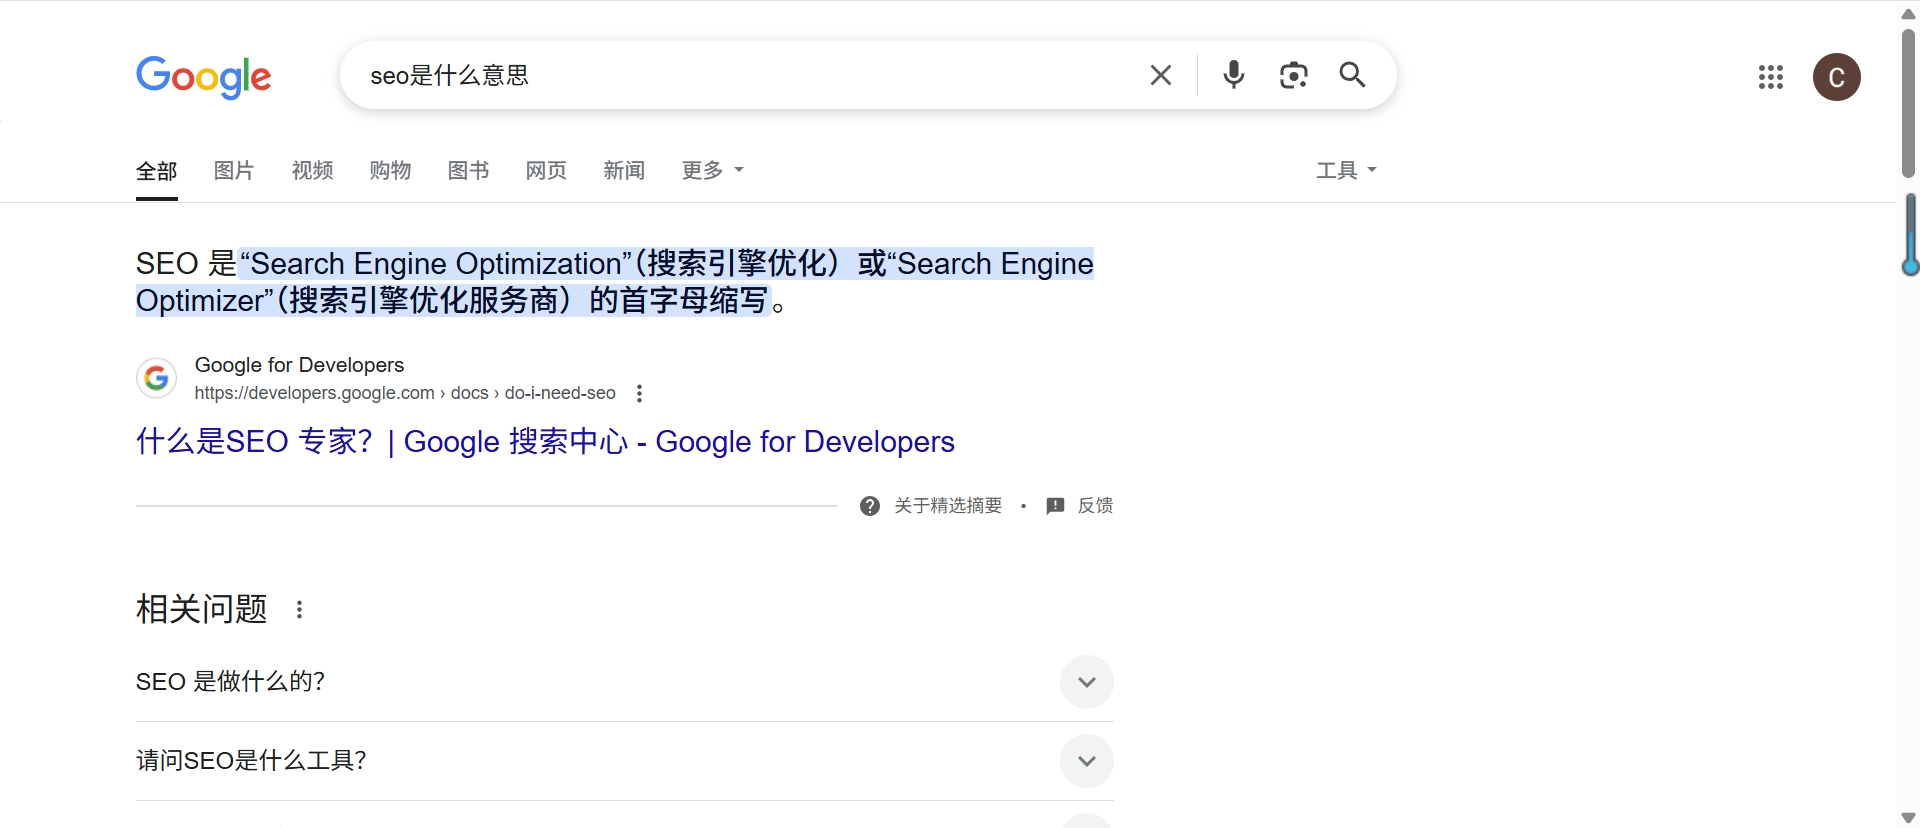Expand question 请问SEO是什么工具?

(1086, 761)
